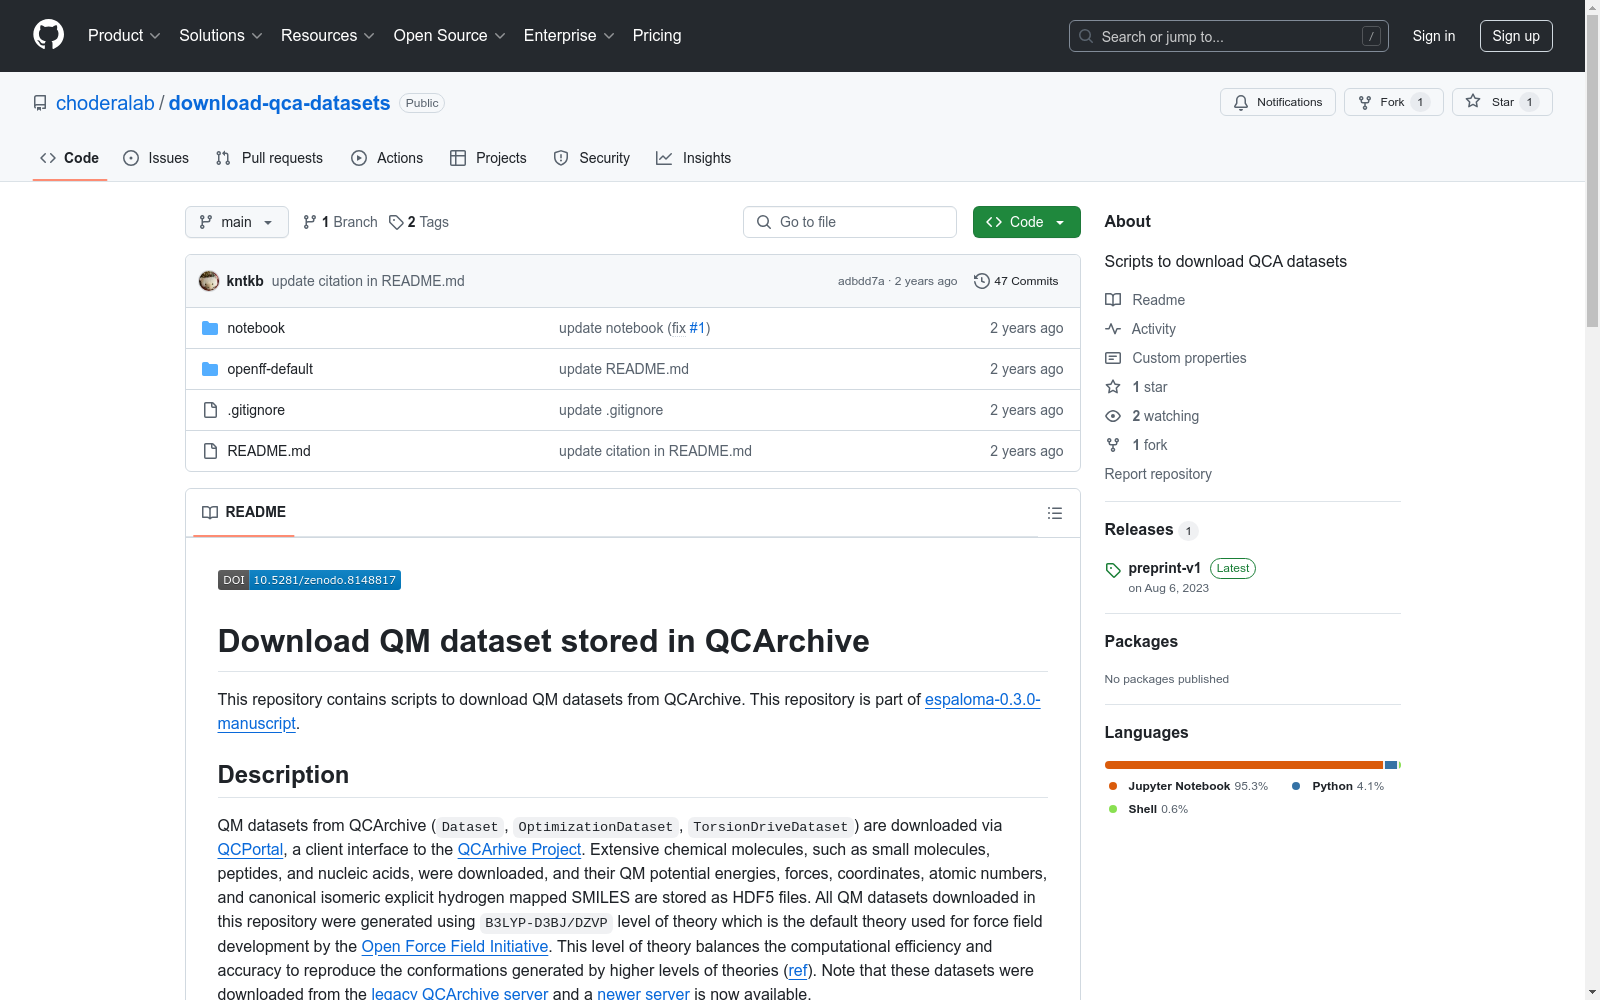Image resolution: width=1600 pixels, height=1000 pixels.
Task: Open the Pricing page
Action: (x=657, y=36)
